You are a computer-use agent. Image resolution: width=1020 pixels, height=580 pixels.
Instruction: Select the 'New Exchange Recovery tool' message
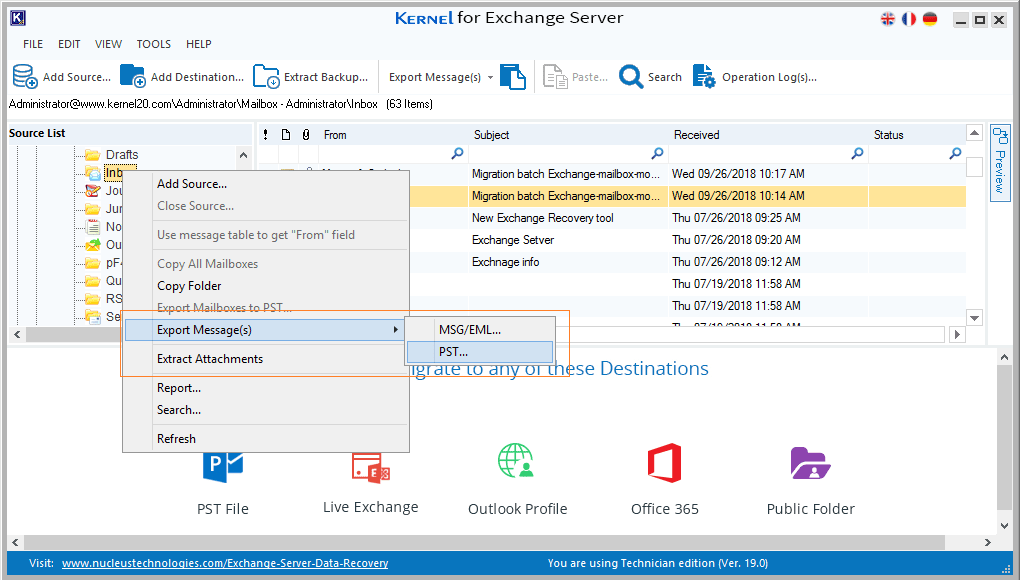tap(543, 218)
